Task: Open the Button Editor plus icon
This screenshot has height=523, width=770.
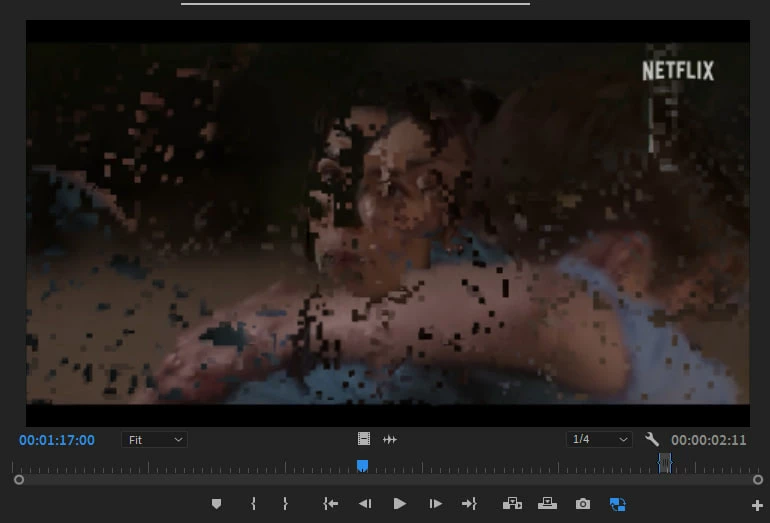Action: pos(757,505)
